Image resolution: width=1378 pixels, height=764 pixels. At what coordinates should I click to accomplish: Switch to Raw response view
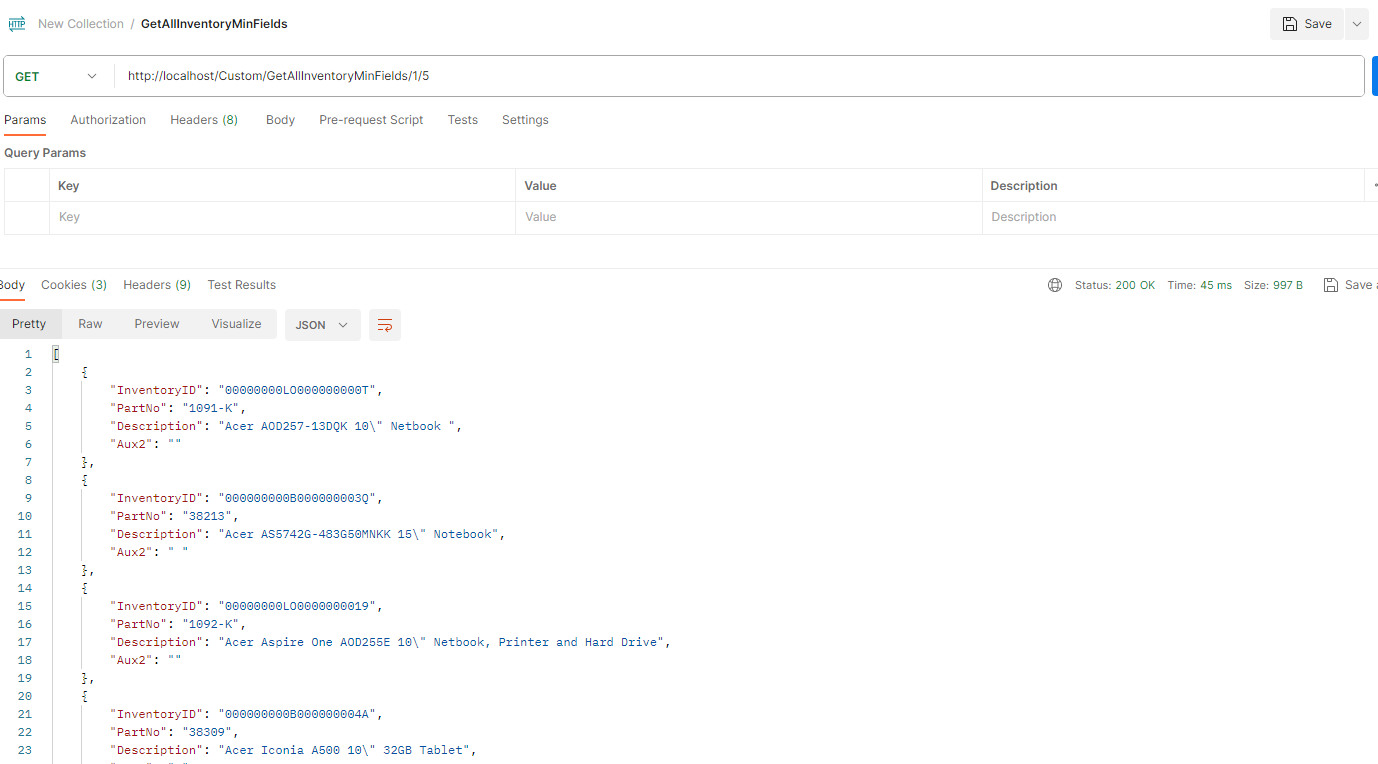coord(90,324)
